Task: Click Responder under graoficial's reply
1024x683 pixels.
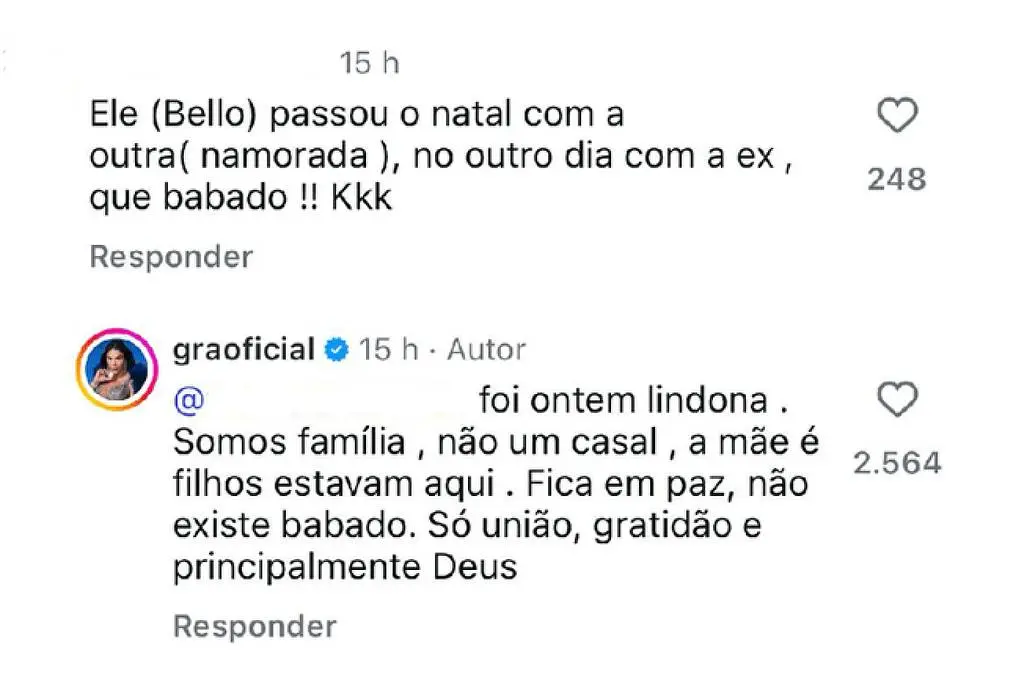Action: 255,627
